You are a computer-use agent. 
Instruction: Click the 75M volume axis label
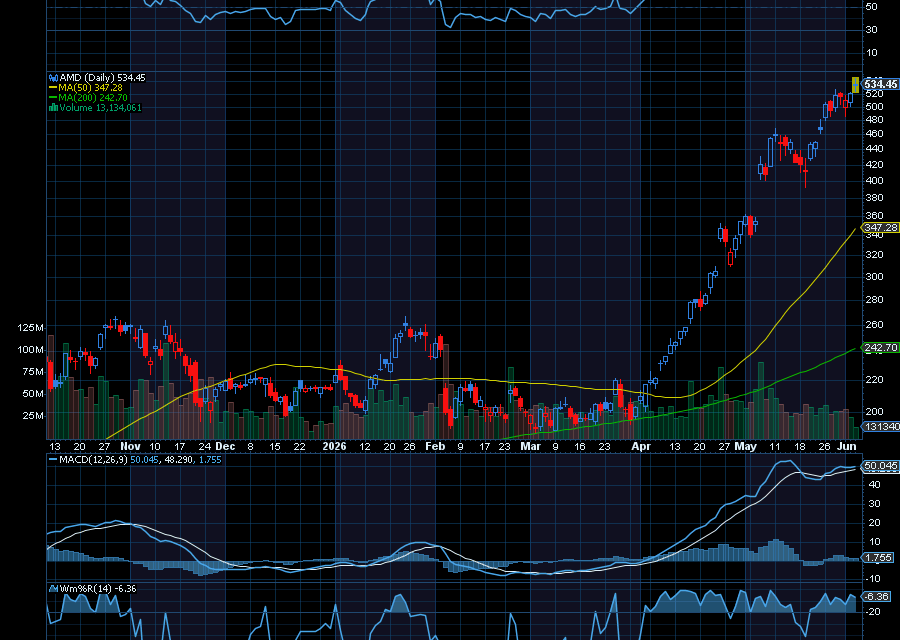tap(33, 371)
